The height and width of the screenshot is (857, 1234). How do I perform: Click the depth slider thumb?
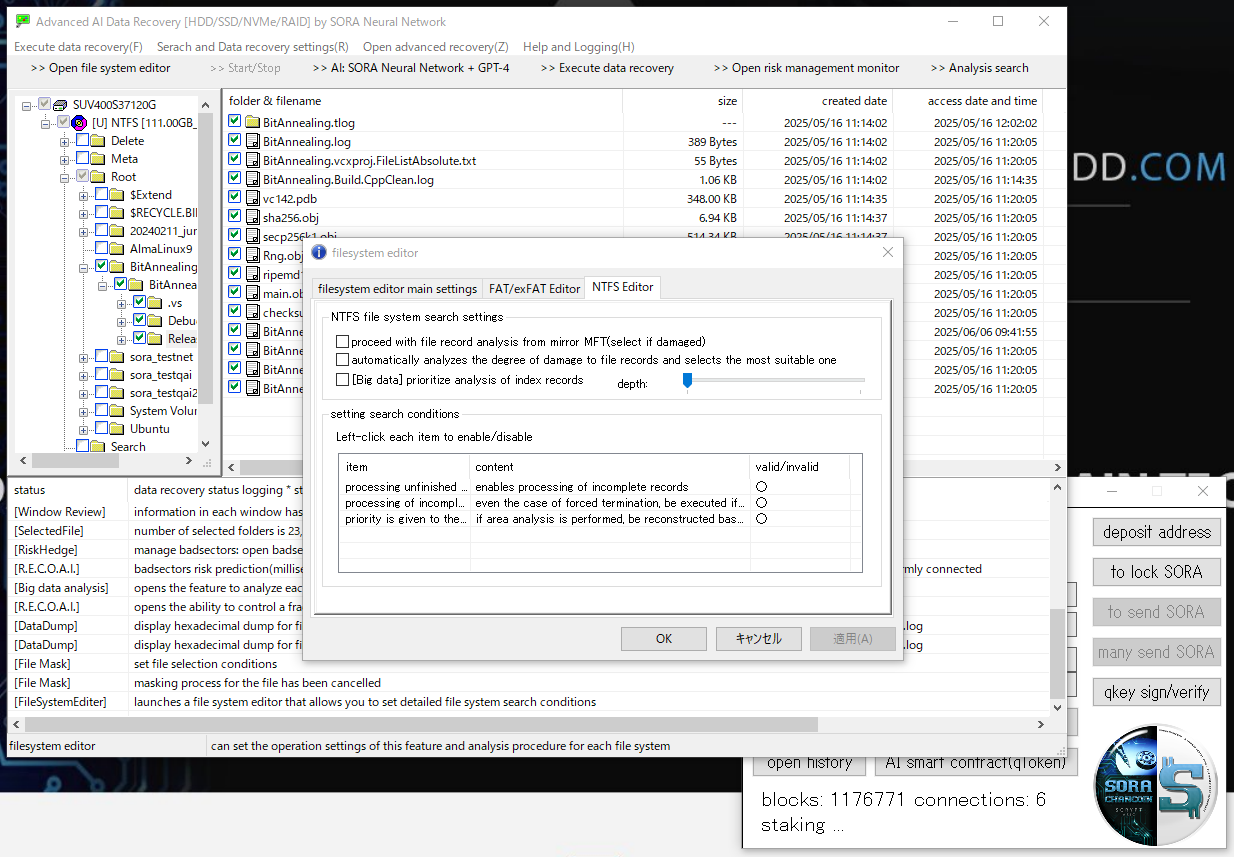(687, 380)
